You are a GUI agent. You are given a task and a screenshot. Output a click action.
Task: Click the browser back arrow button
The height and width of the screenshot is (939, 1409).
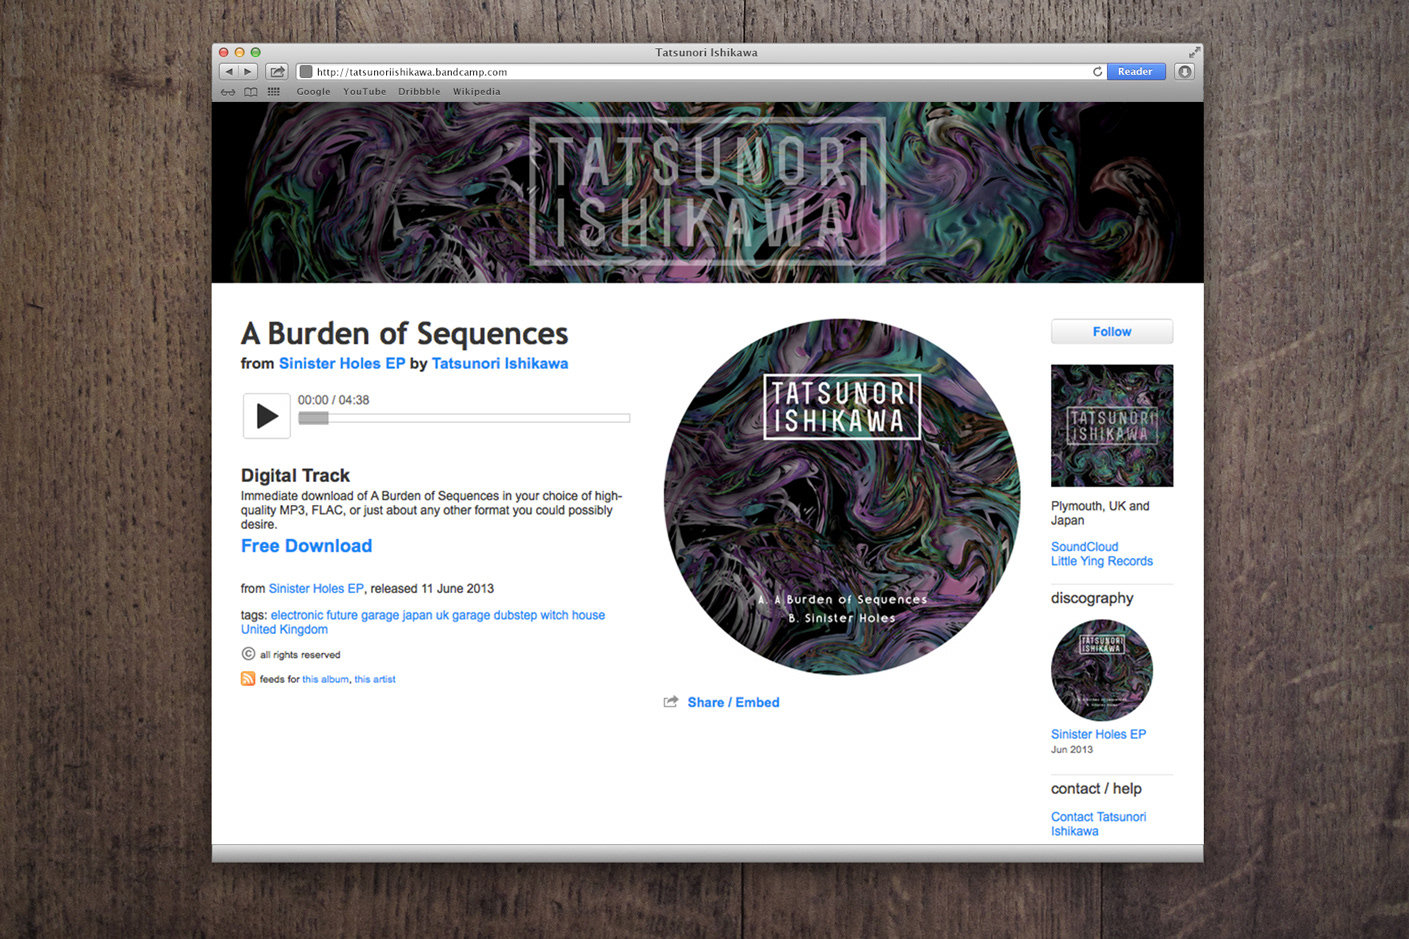pyautogui.click(x=229, y=72)
